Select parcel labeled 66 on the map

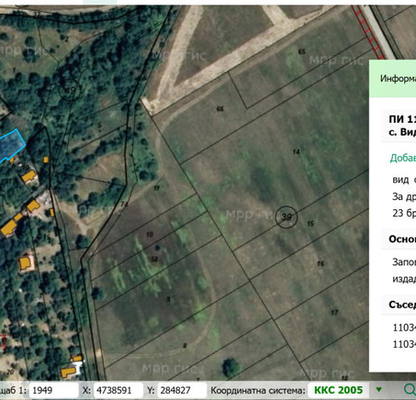220,109
